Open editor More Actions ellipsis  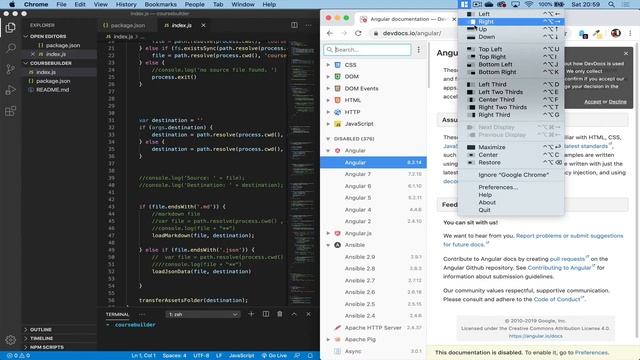pyautogui.click(x=308, y=25)
